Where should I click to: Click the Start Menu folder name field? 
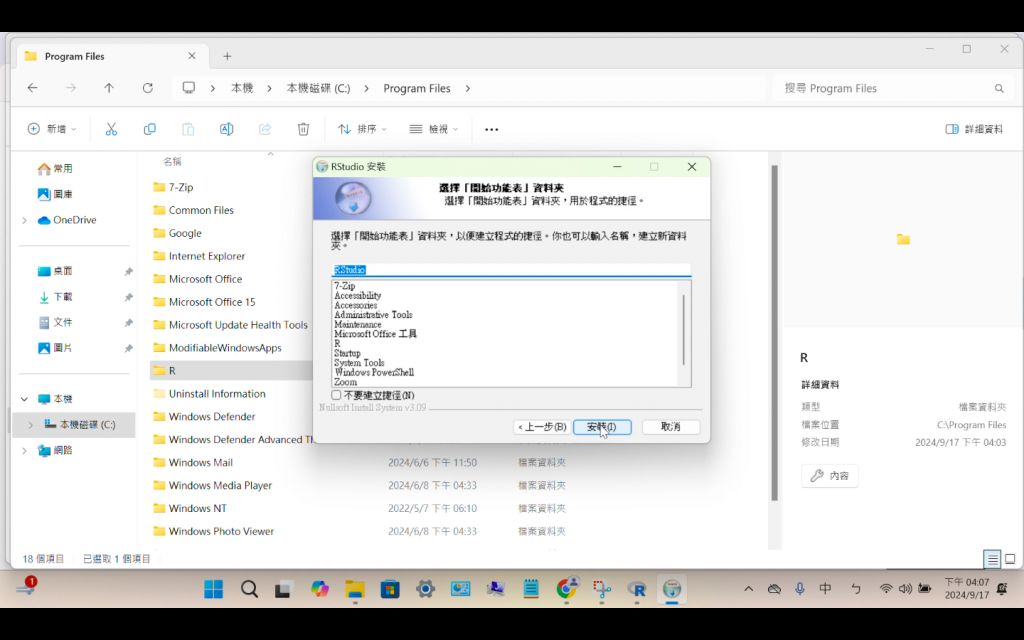point(511,270)
